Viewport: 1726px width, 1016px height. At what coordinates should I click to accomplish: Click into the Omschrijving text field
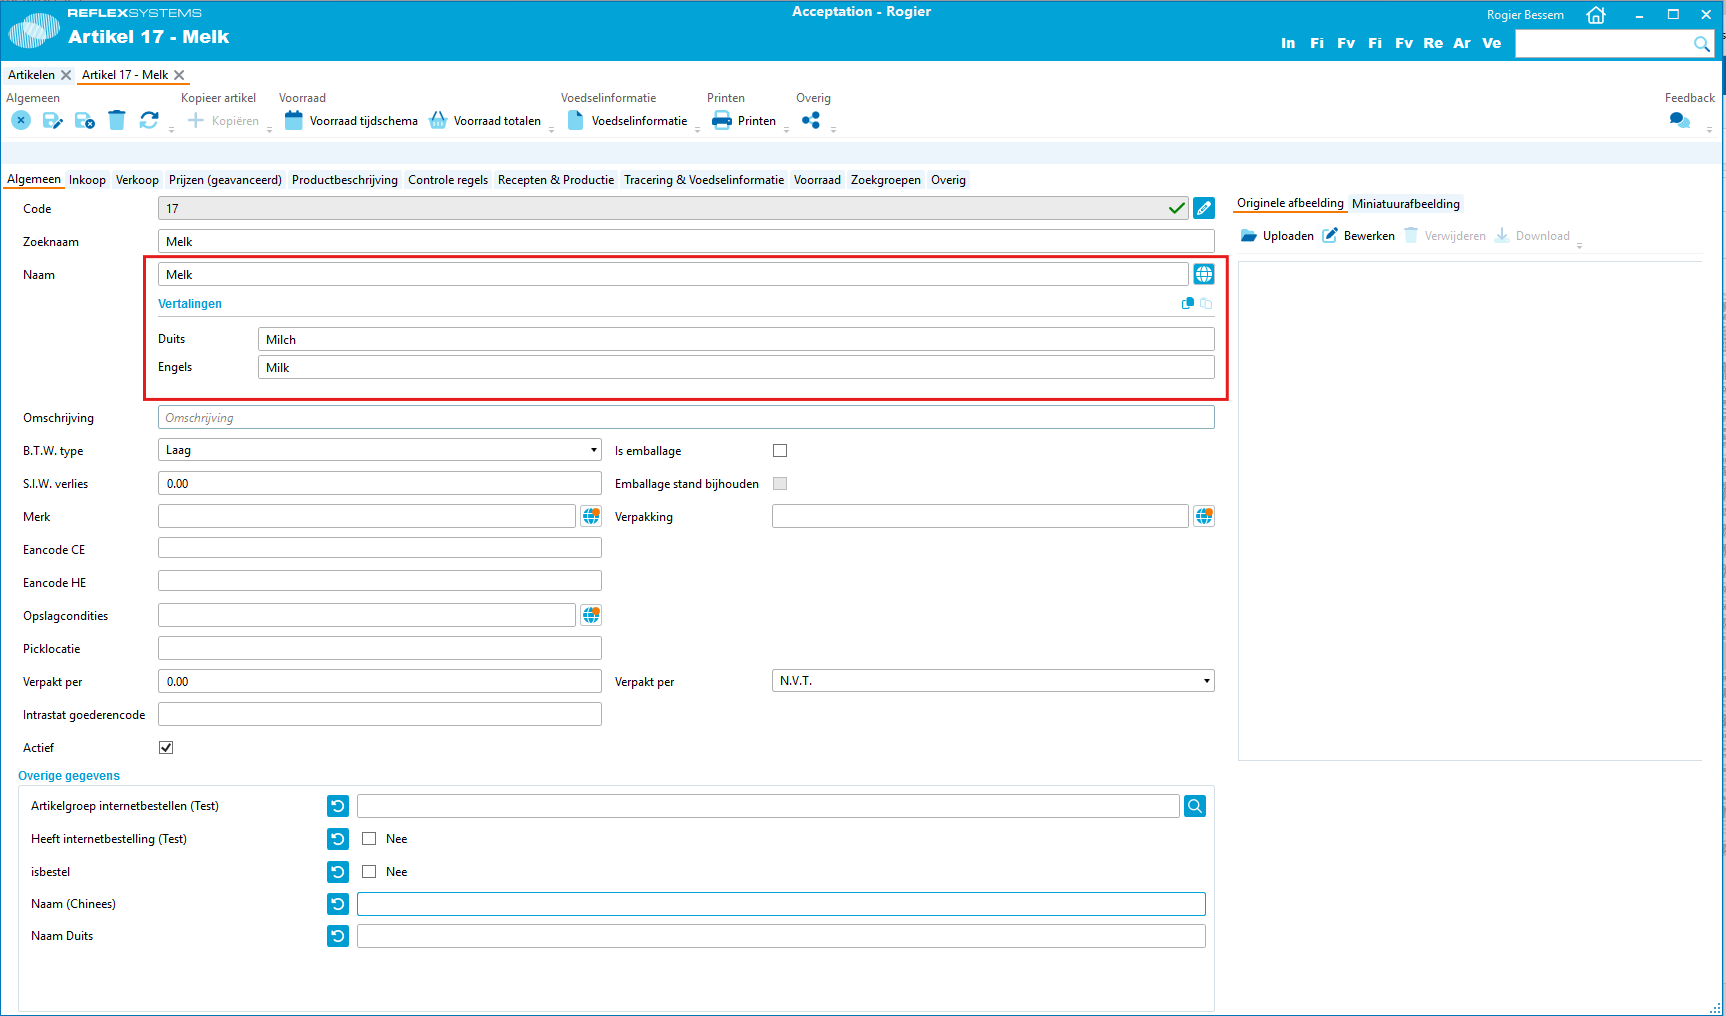[x=685, y=418]
